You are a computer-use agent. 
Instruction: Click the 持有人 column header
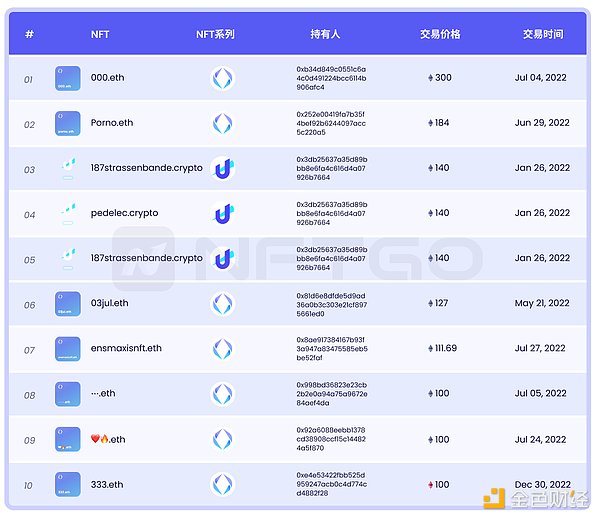click(325, 34)
